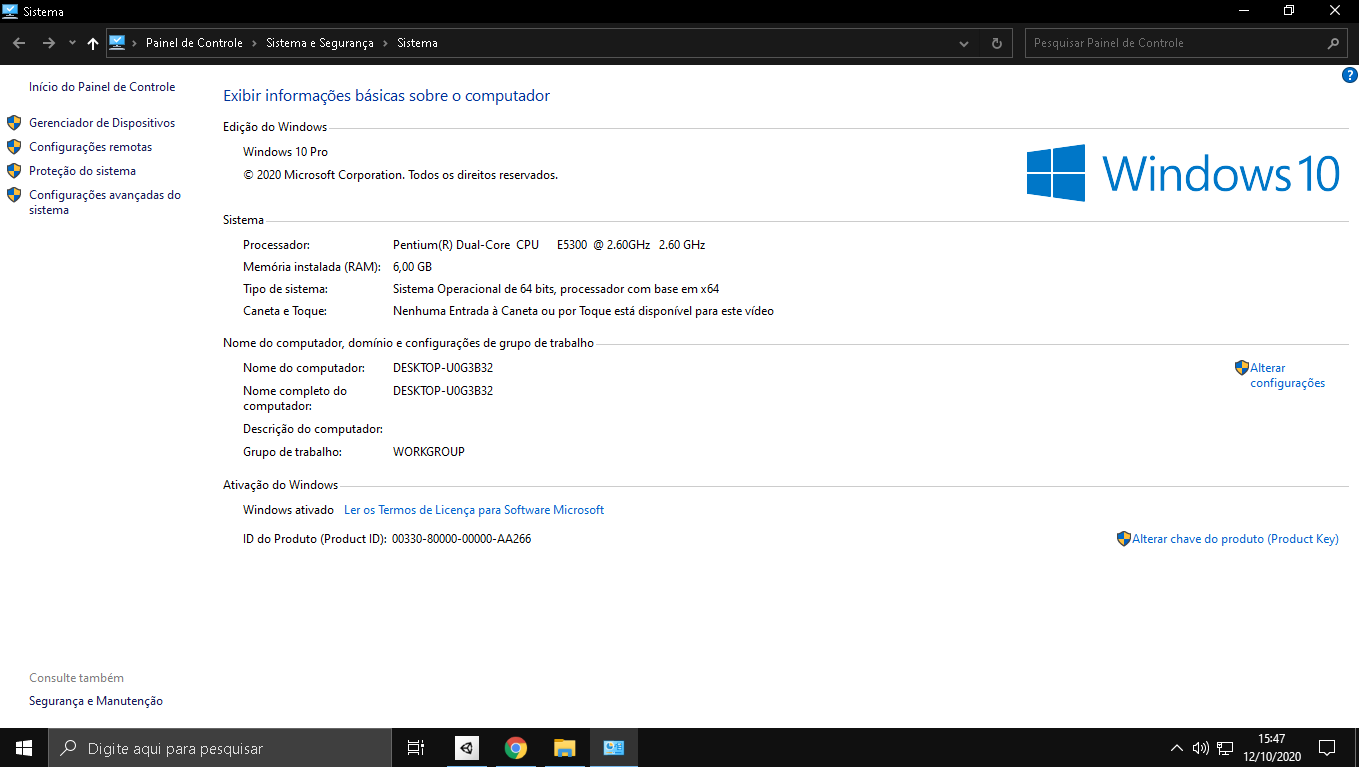Open Gerenciador de Dispositivos link
Viewport: 1359px width, 767px height.
[x=102, y=123]
